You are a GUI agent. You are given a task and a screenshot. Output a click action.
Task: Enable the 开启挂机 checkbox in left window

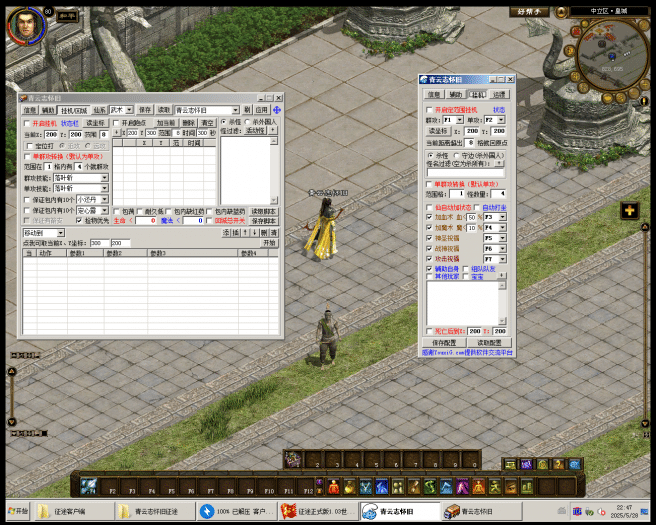[x=26, y=123]
